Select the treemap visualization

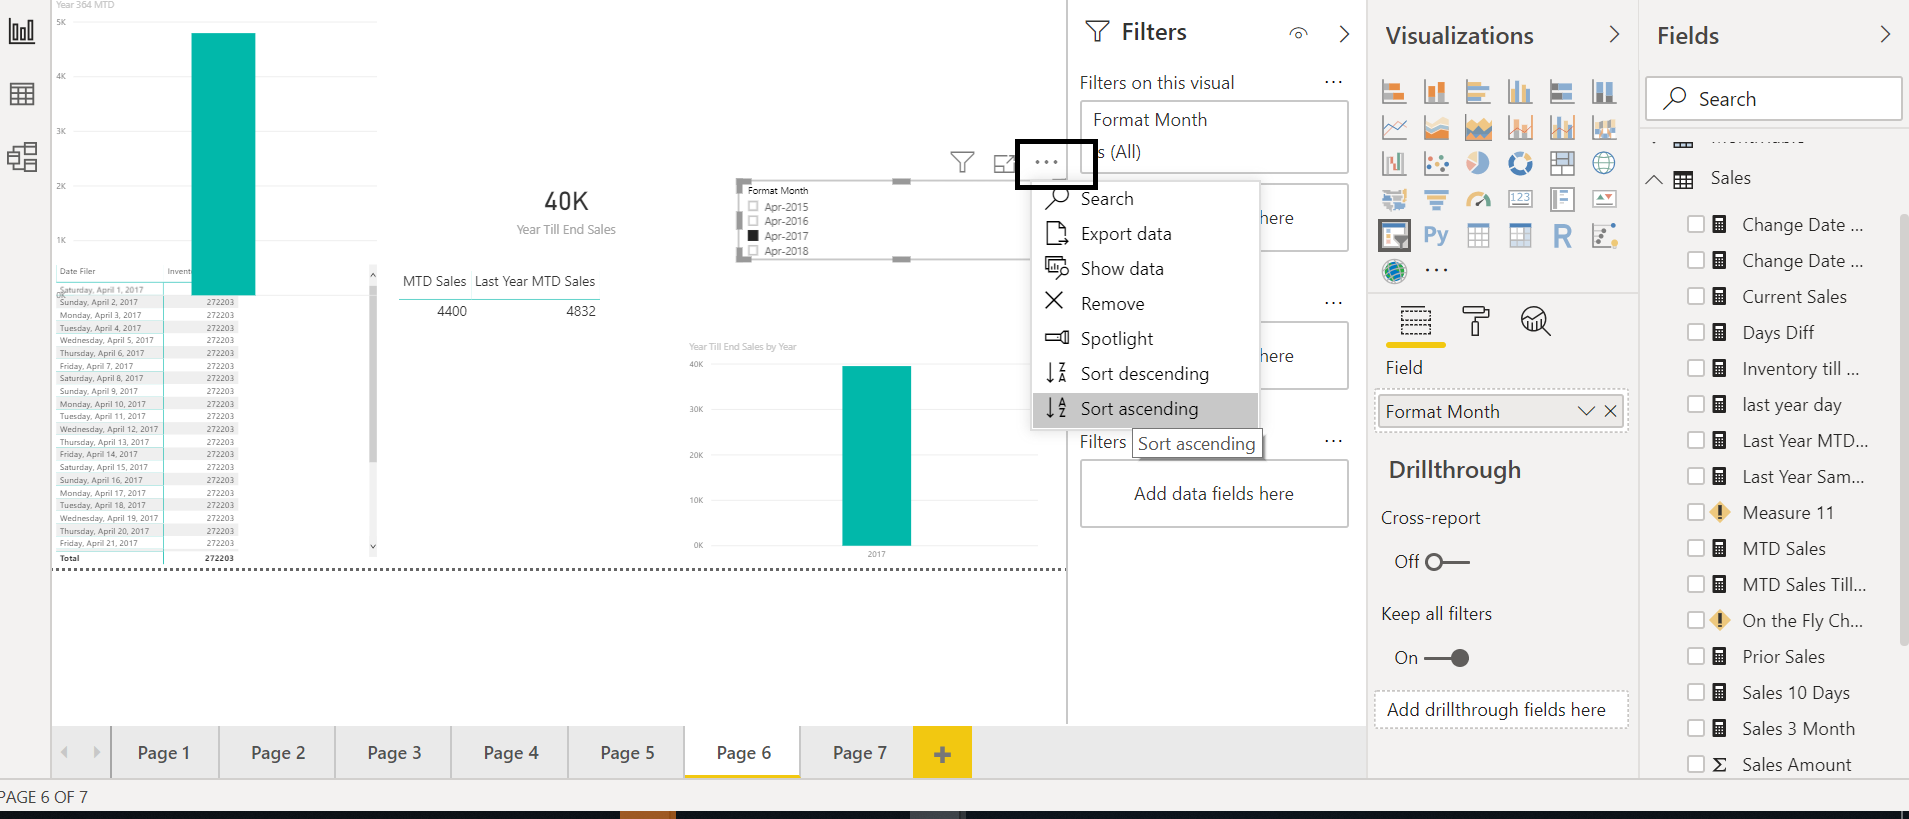pyautogui.click(x=1562, y=163)
